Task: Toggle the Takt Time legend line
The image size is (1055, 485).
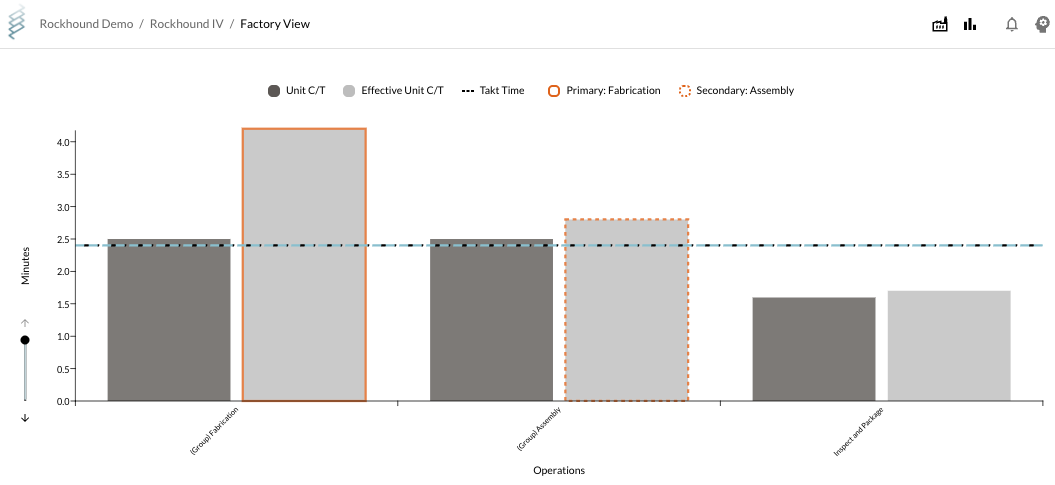Action: tap(492, 91)
